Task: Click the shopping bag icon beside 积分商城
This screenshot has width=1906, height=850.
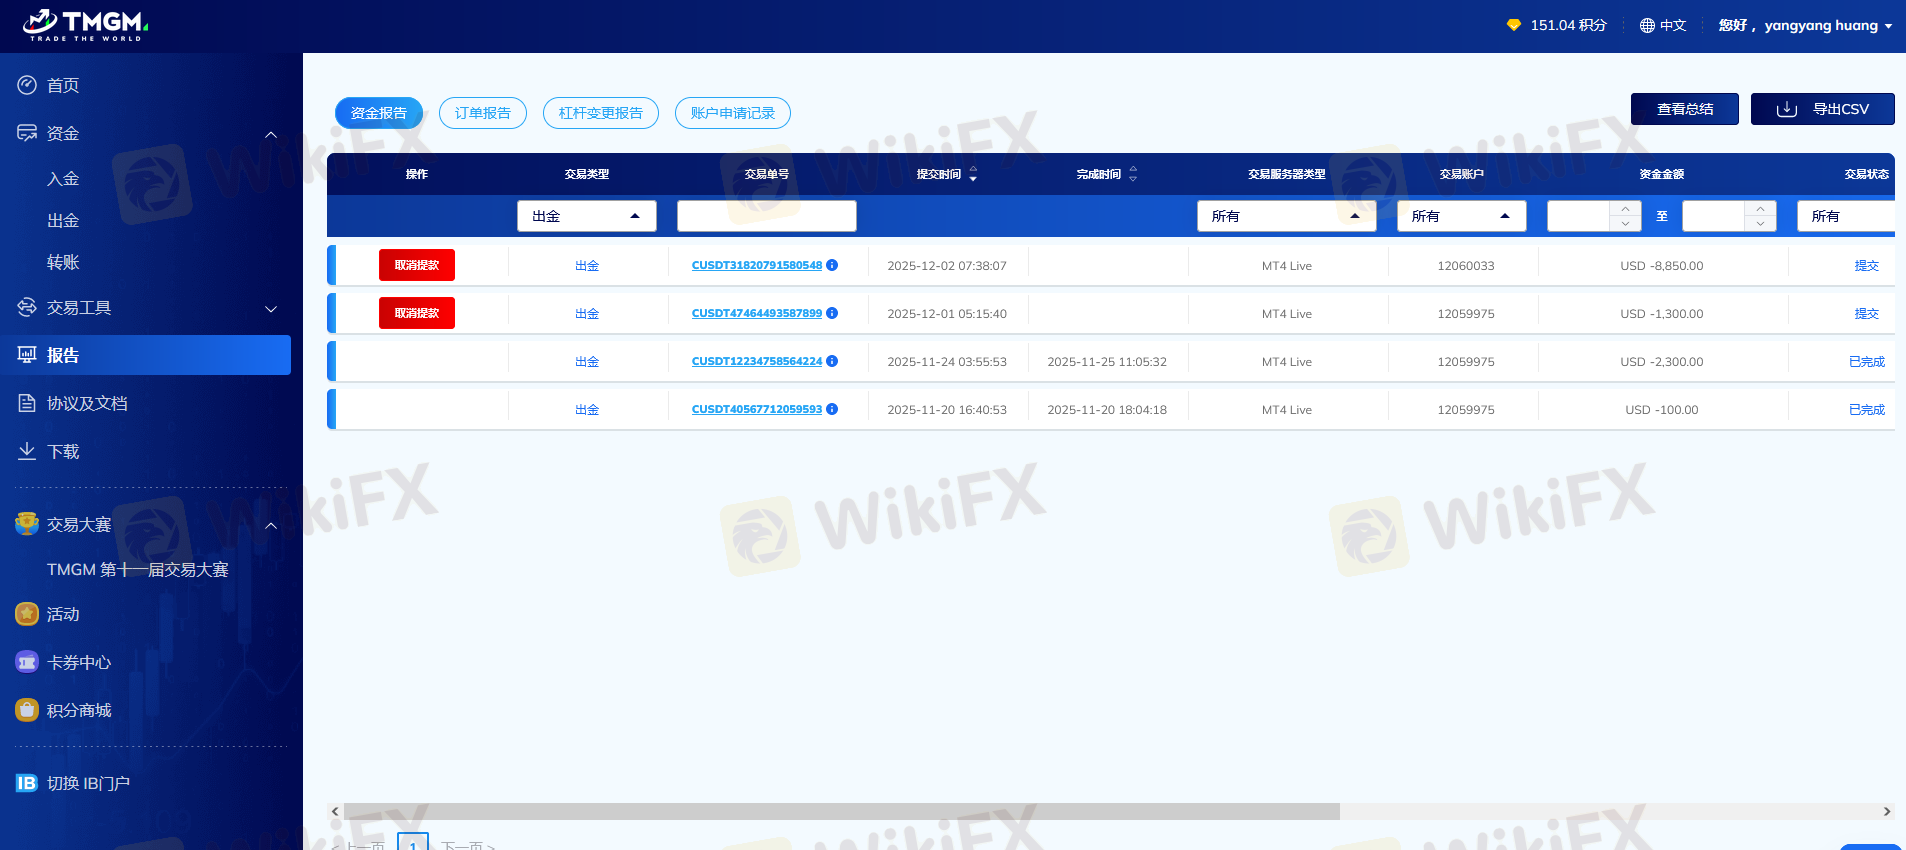Action: tap(27, 710)
